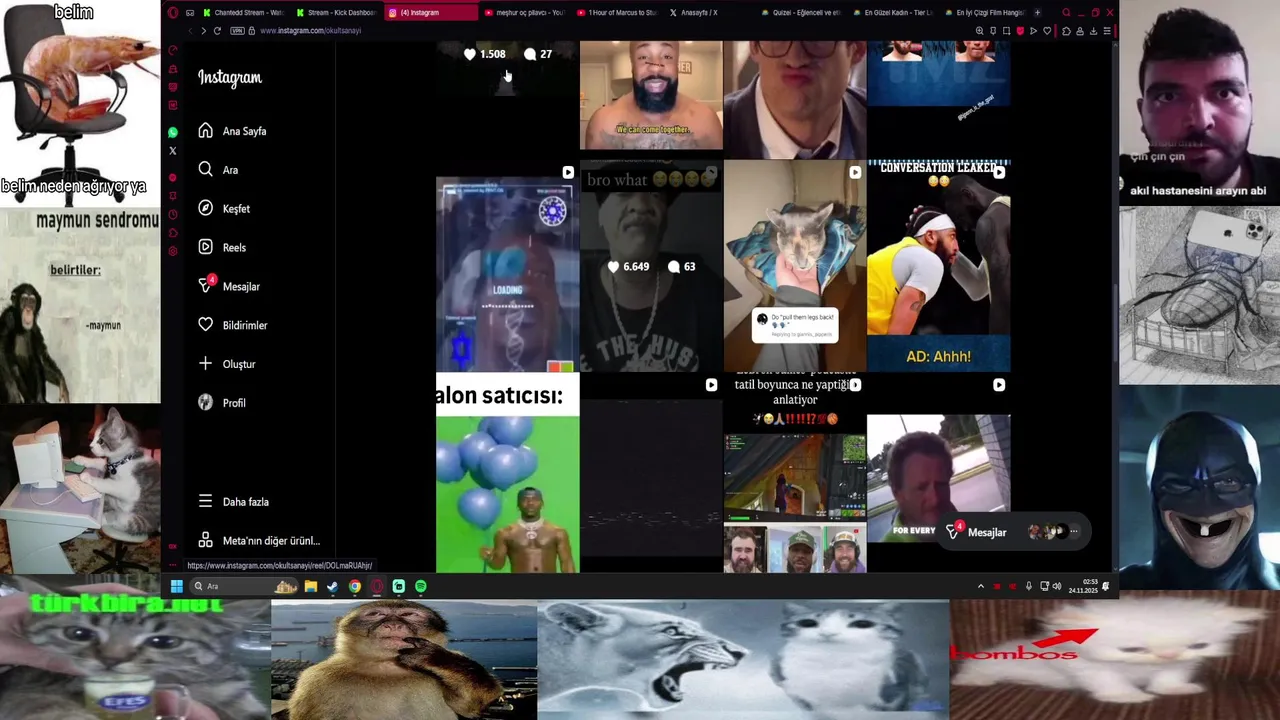The height and width of the screenshot is (720, 1280).
Task: Open the balon satıcısı balloon reel
Action: [x=507, y=473]
